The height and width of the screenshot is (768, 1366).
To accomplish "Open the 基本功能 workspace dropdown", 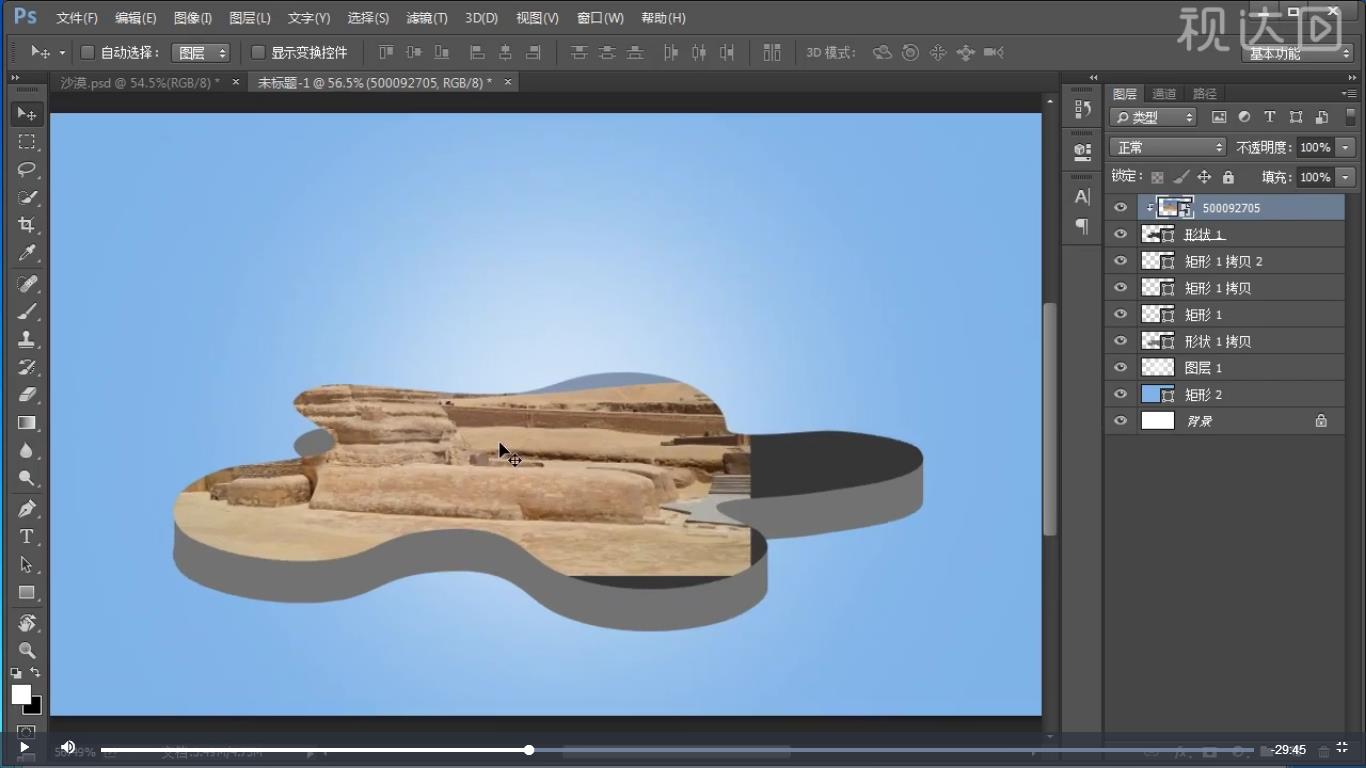I will 1297,53.
